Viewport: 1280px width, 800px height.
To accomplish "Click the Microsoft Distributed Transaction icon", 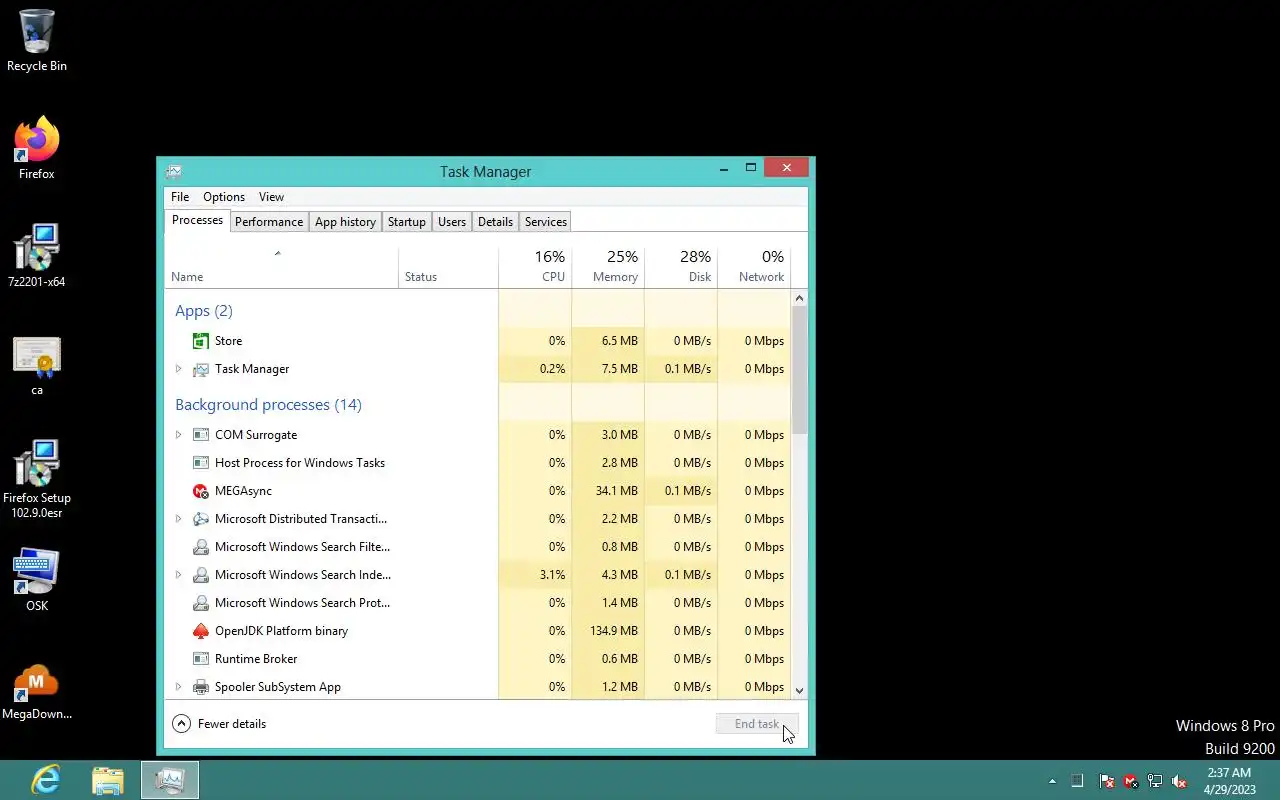I will click(200, 519).
